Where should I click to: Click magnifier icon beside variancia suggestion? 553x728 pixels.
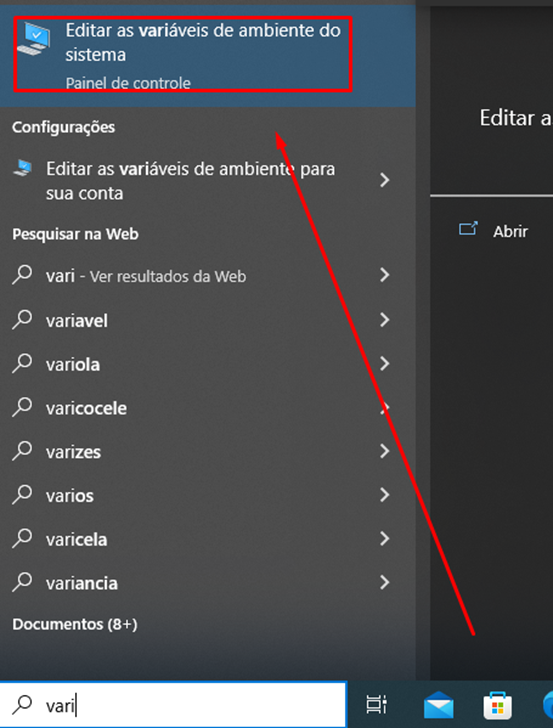[x=22, y=582]
